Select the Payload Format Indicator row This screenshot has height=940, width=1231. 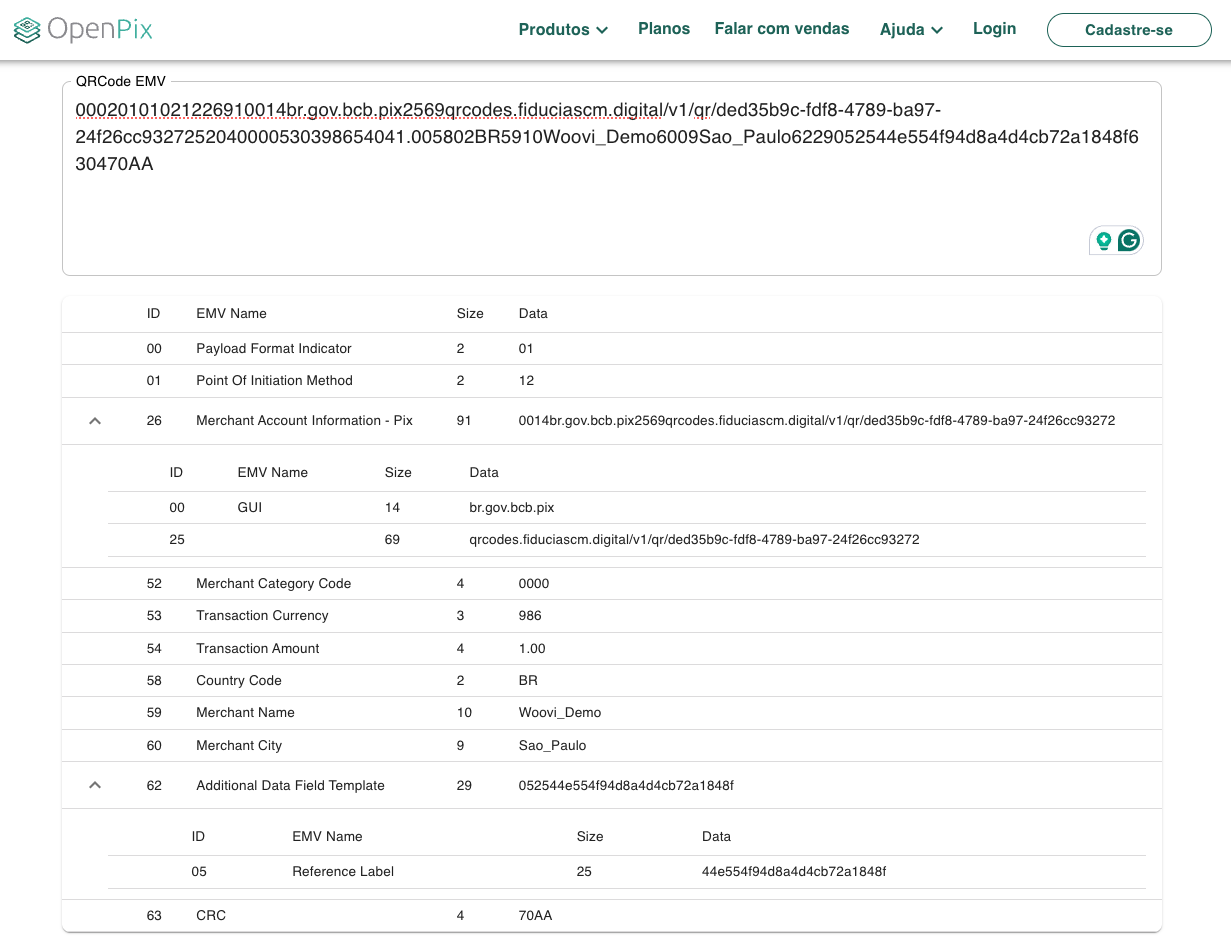click(x=274, y=349)
